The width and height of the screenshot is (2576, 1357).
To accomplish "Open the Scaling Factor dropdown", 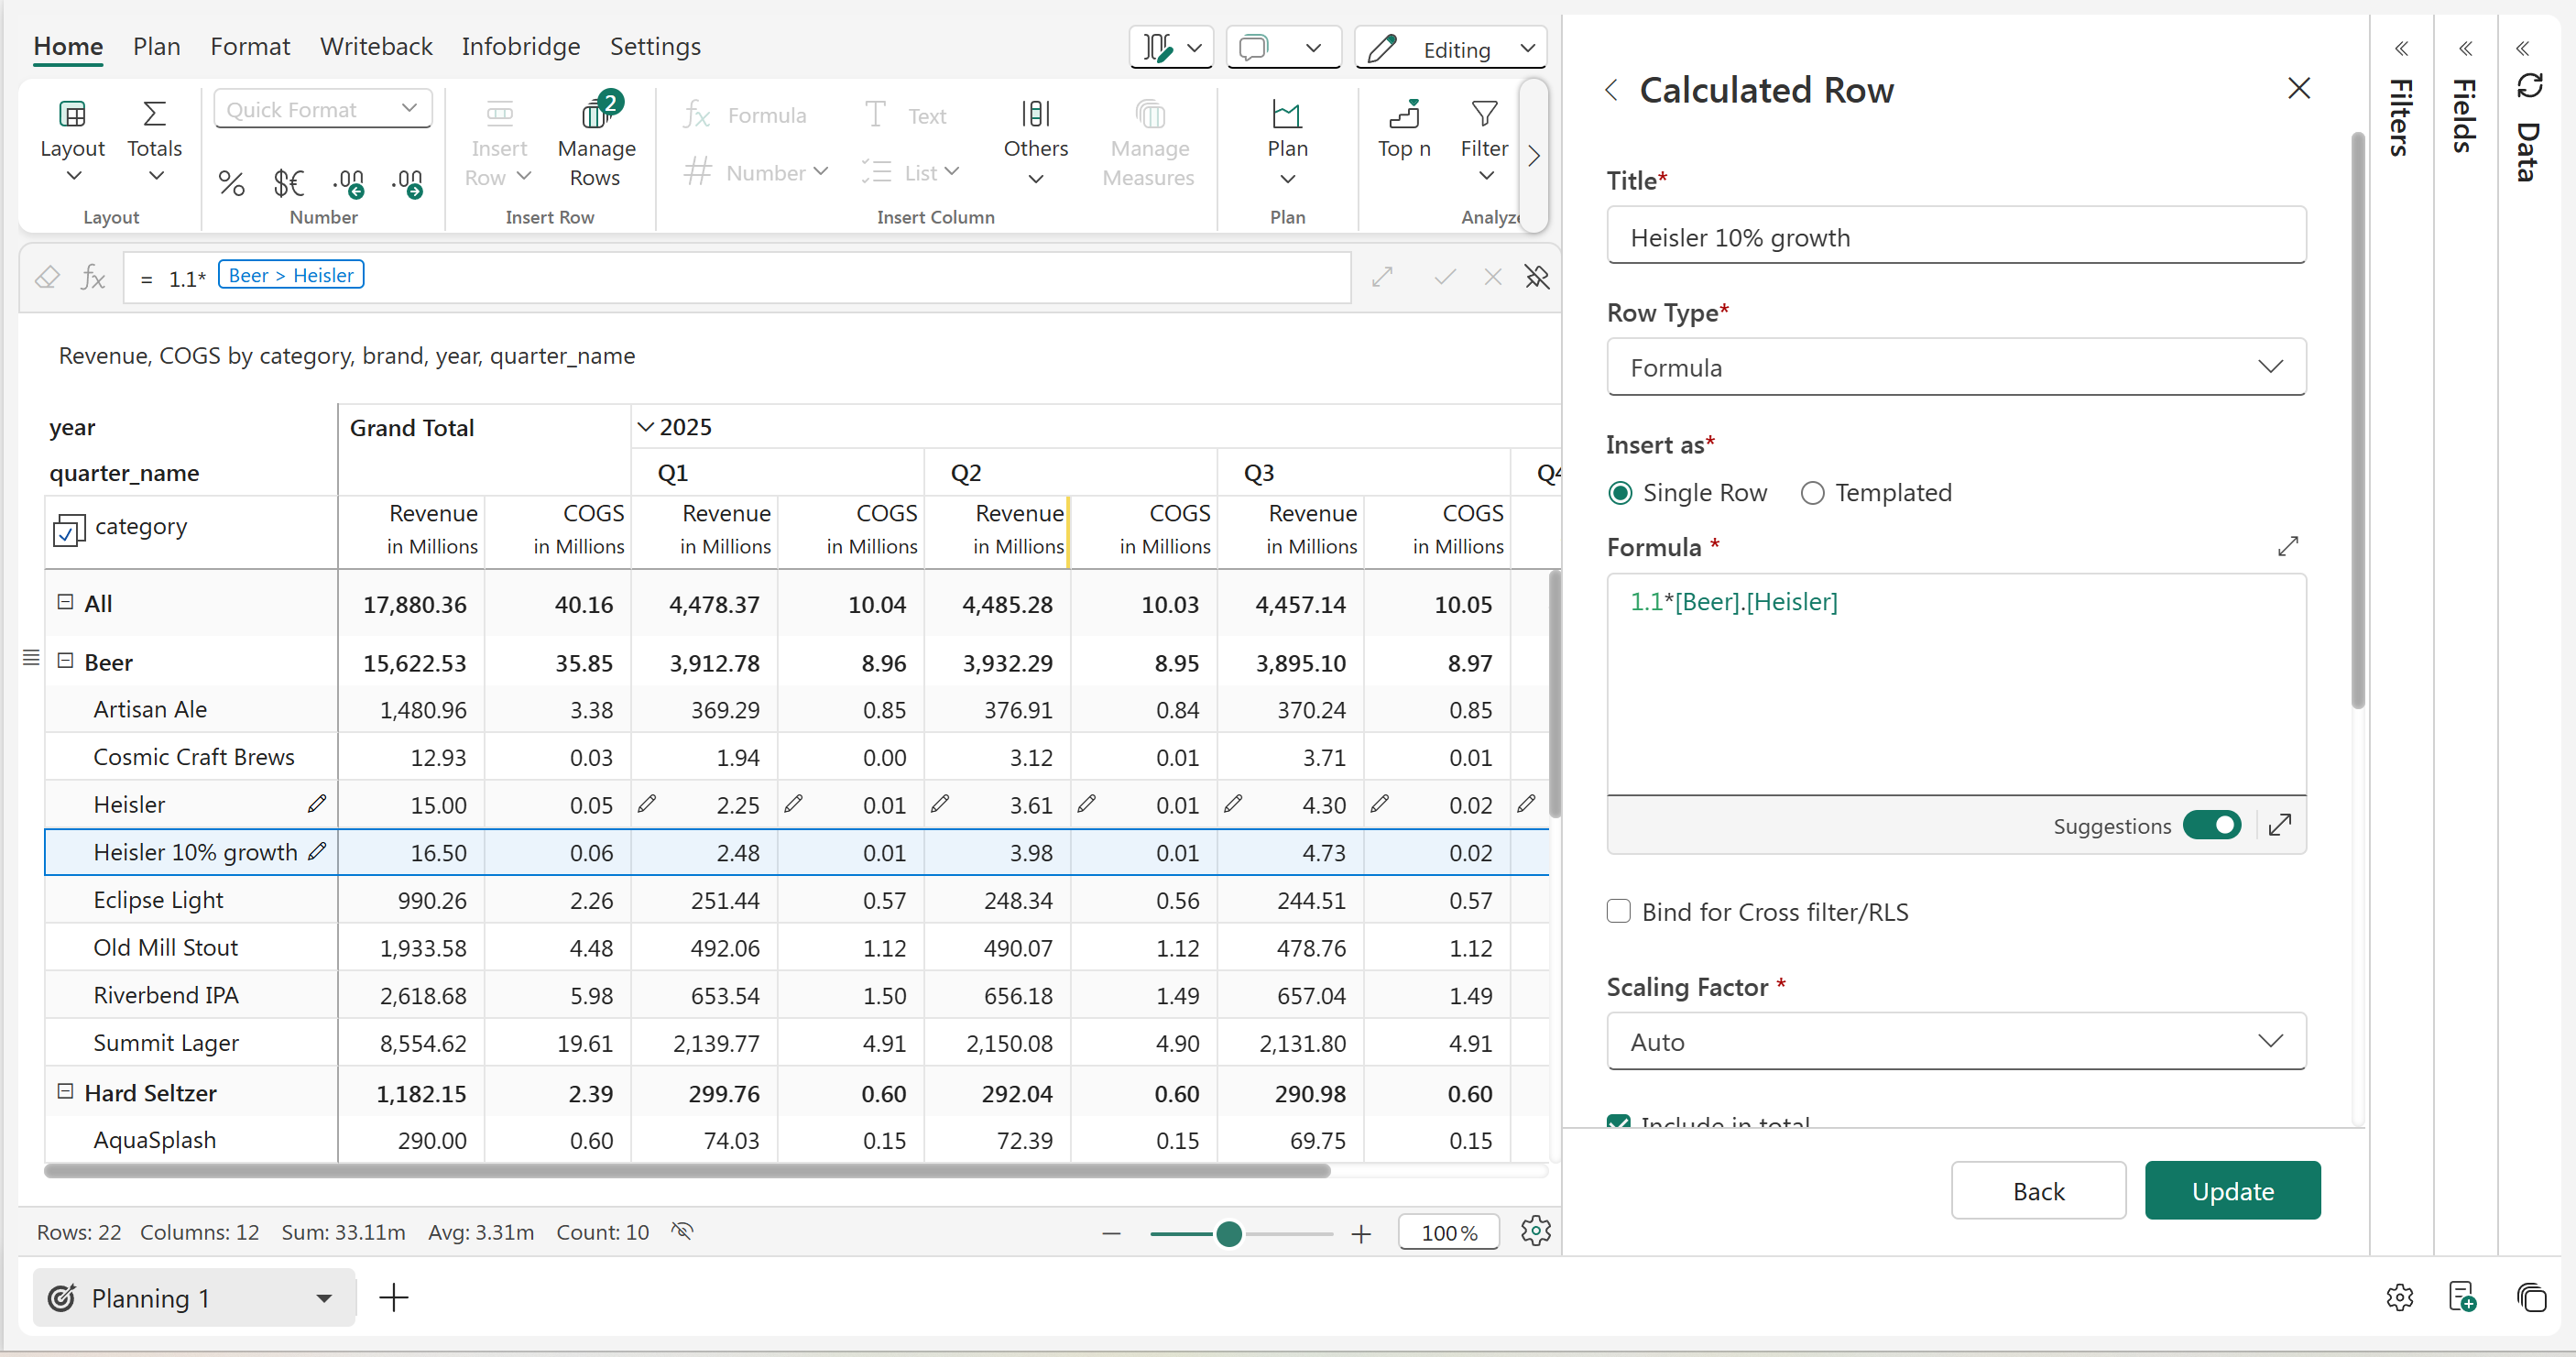I will pos(1955,1041).
